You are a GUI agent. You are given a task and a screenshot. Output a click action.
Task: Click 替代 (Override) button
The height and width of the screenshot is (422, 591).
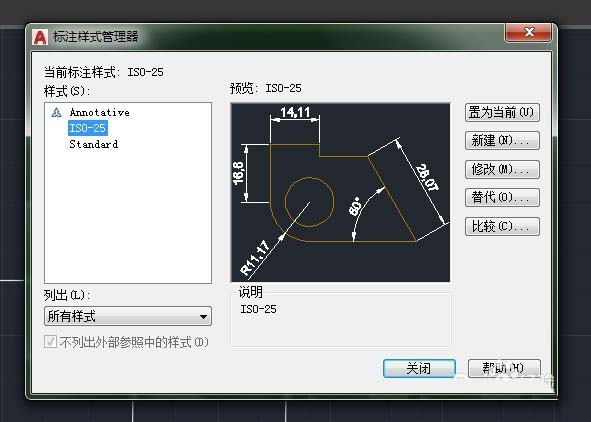tap(502, 197)
